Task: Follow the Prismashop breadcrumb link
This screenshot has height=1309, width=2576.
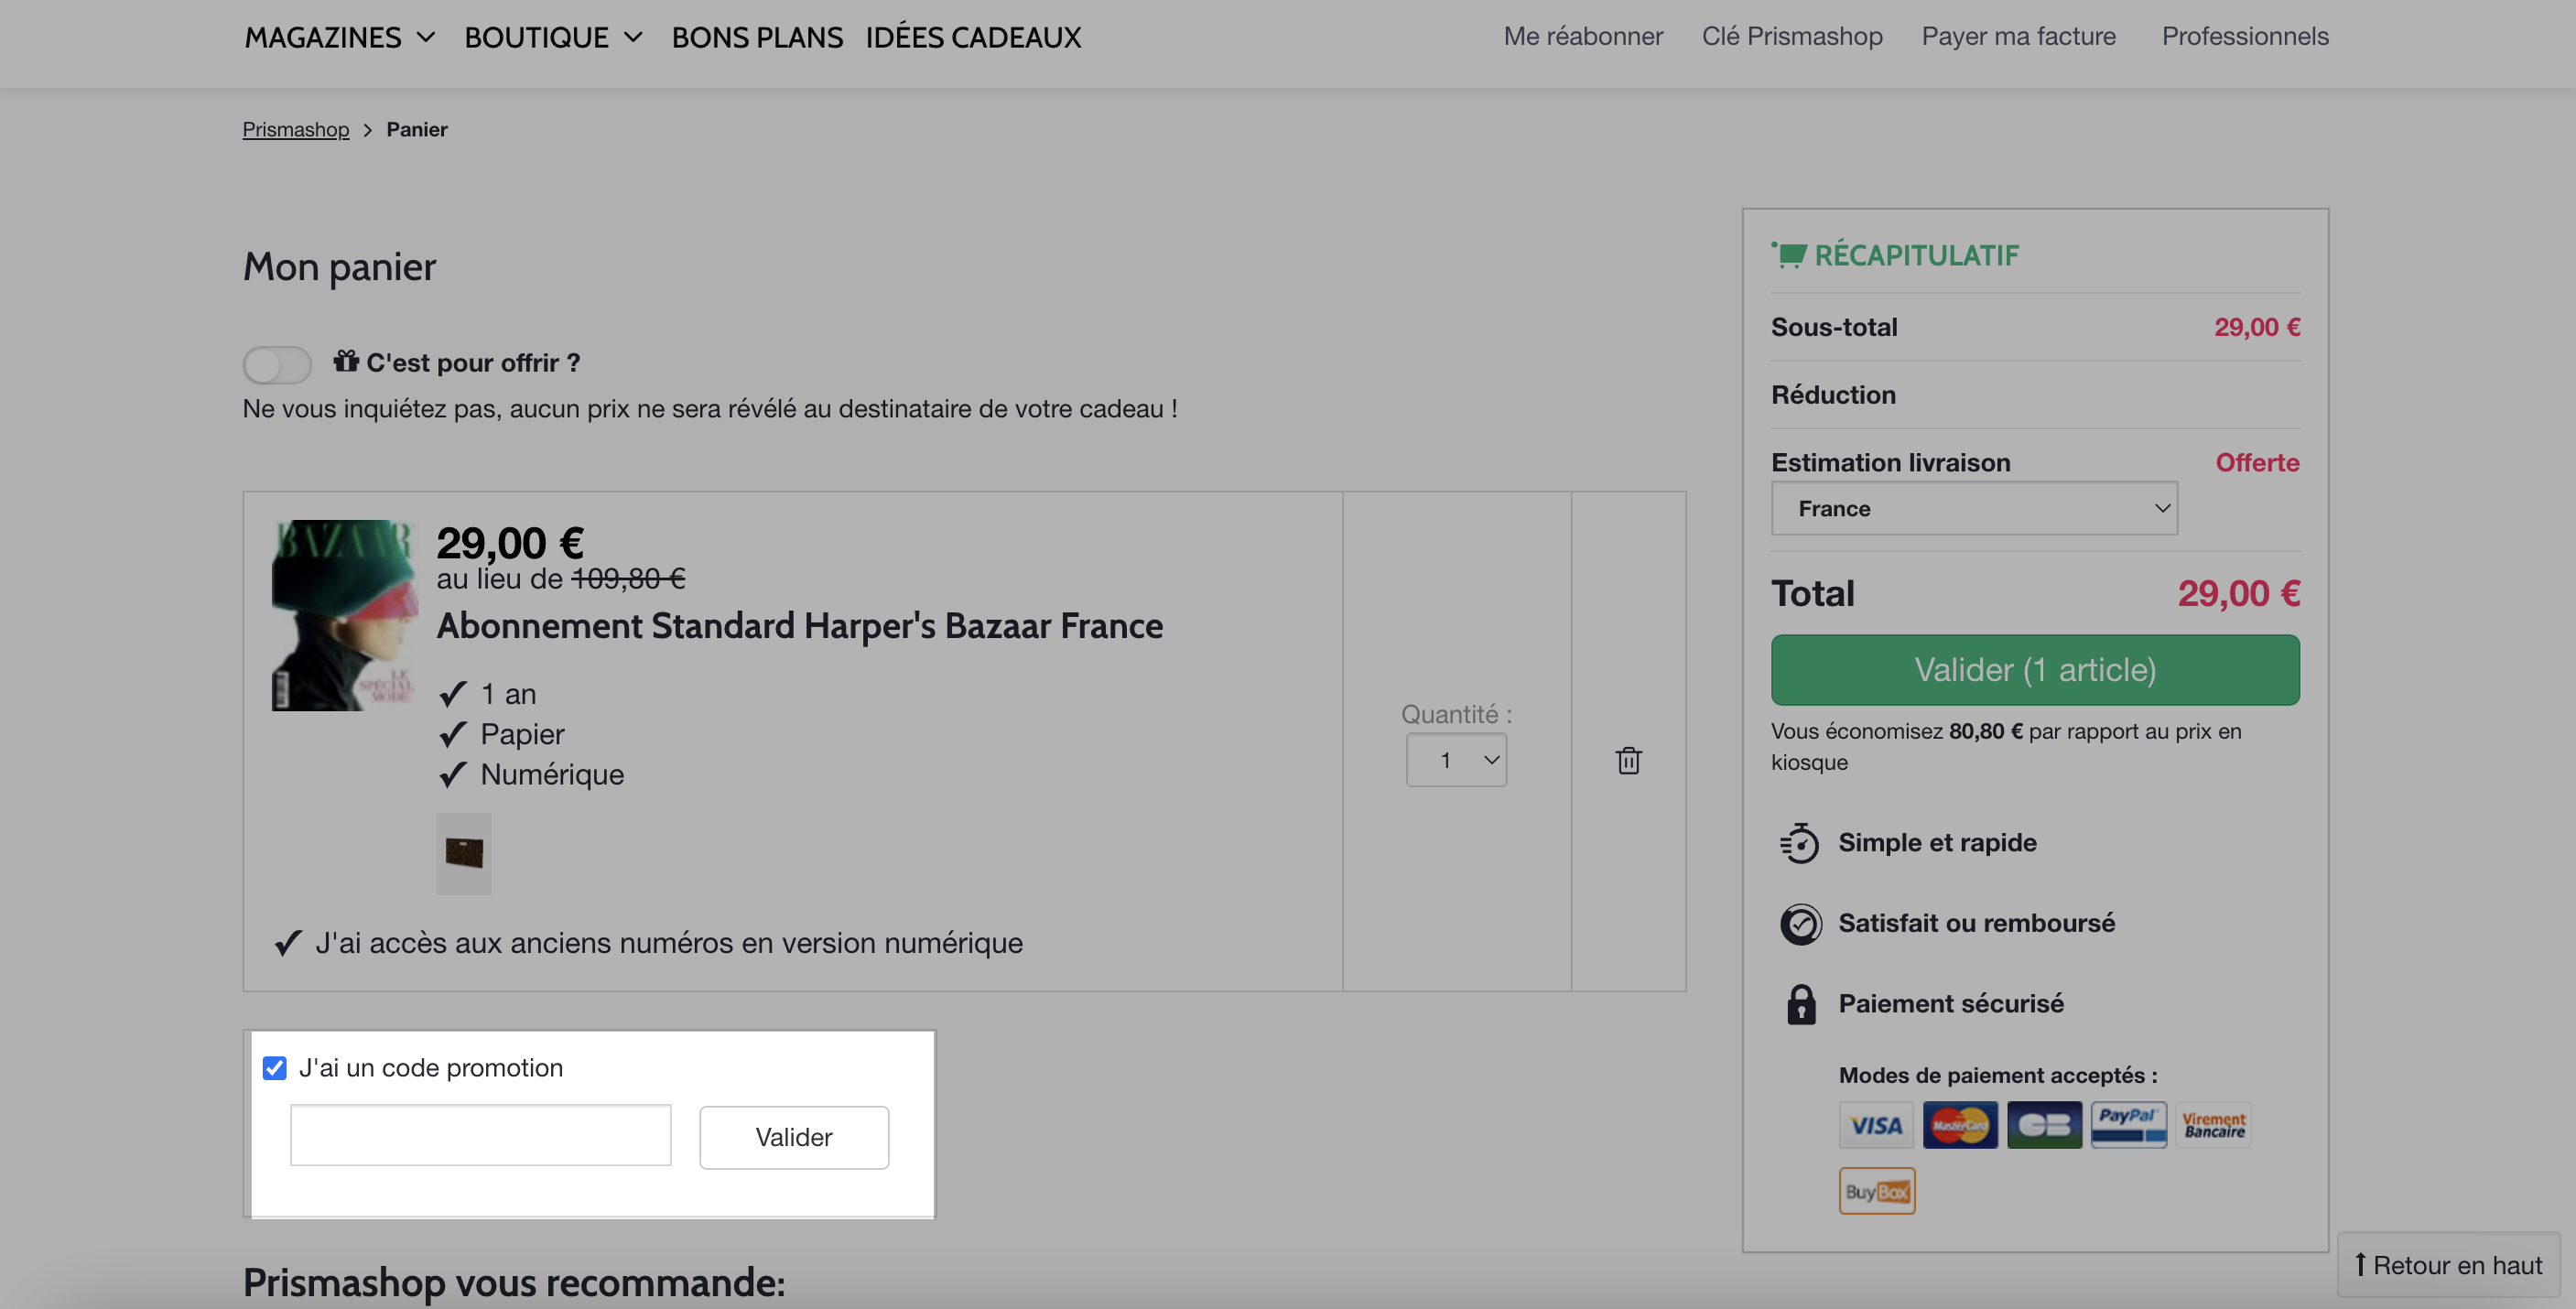Action: (x=296, y=129)
